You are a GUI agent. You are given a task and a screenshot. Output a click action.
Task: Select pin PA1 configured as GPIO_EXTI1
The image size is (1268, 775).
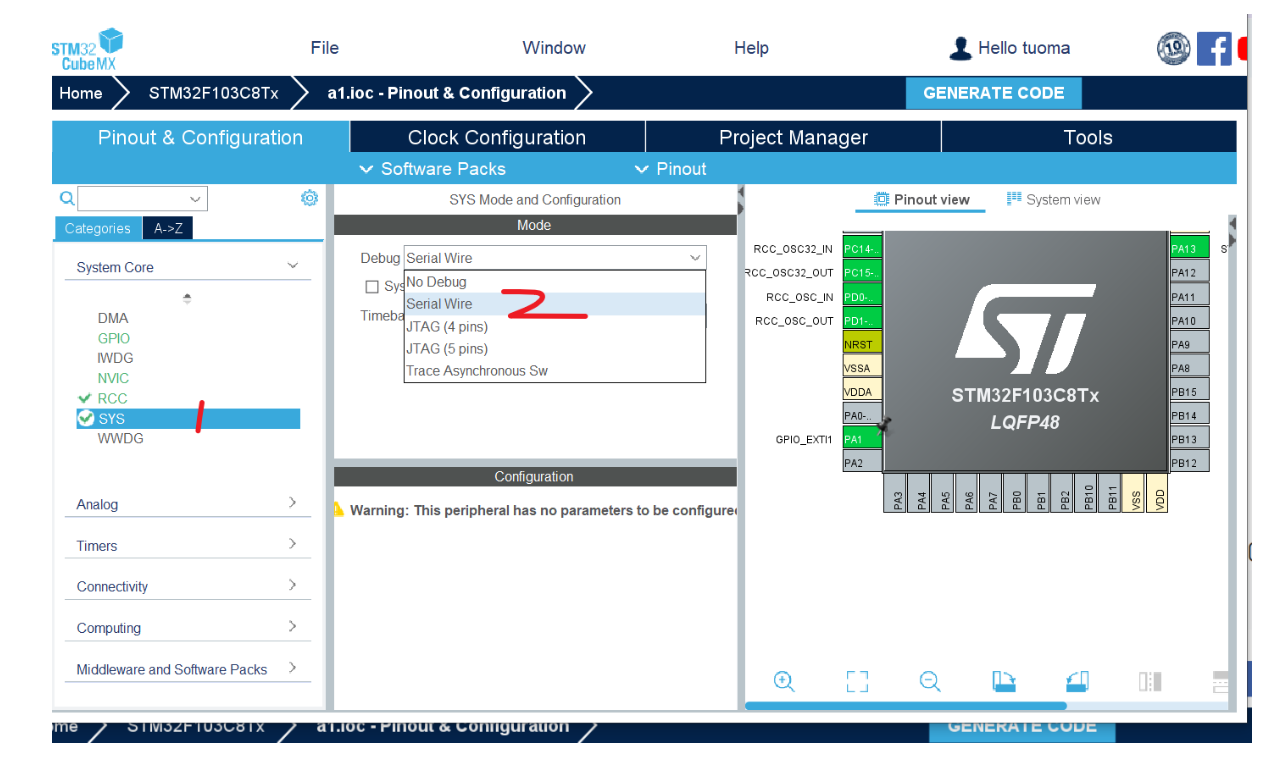tap(862, 438)
